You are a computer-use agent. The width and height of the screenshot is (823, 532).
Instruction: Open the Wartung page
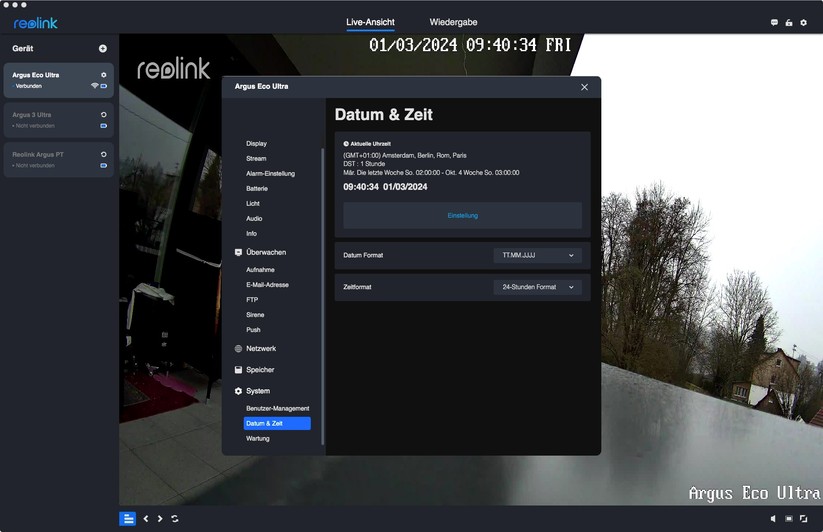pos(258,439)
